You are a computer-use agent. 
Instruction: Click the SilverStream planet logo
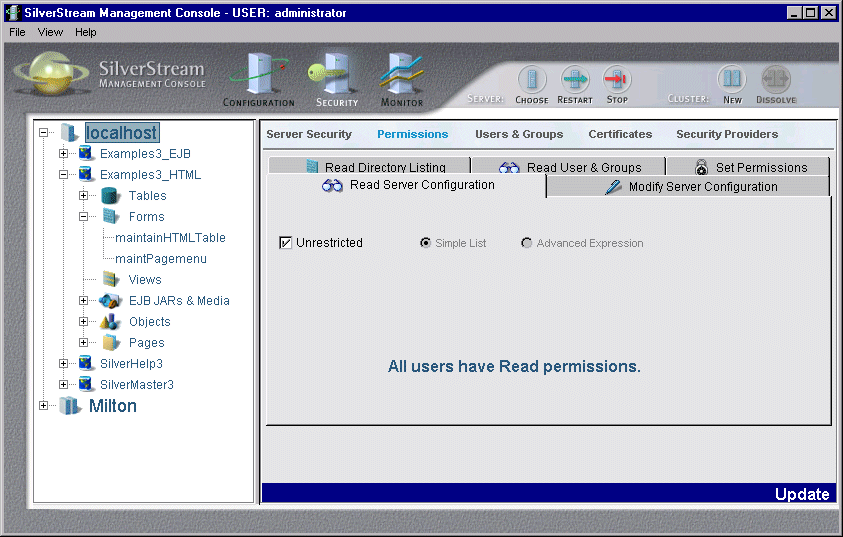[51, 74]
